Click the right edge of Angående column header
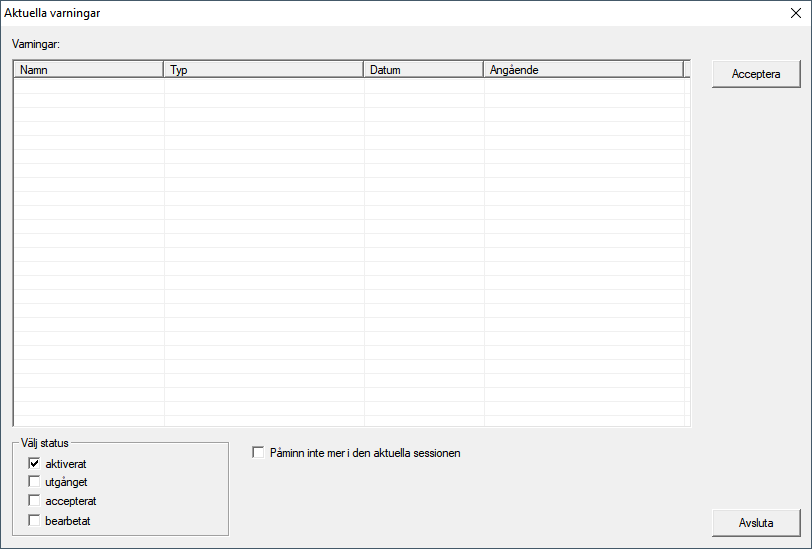The image size is (812, 549). [683, 70]
